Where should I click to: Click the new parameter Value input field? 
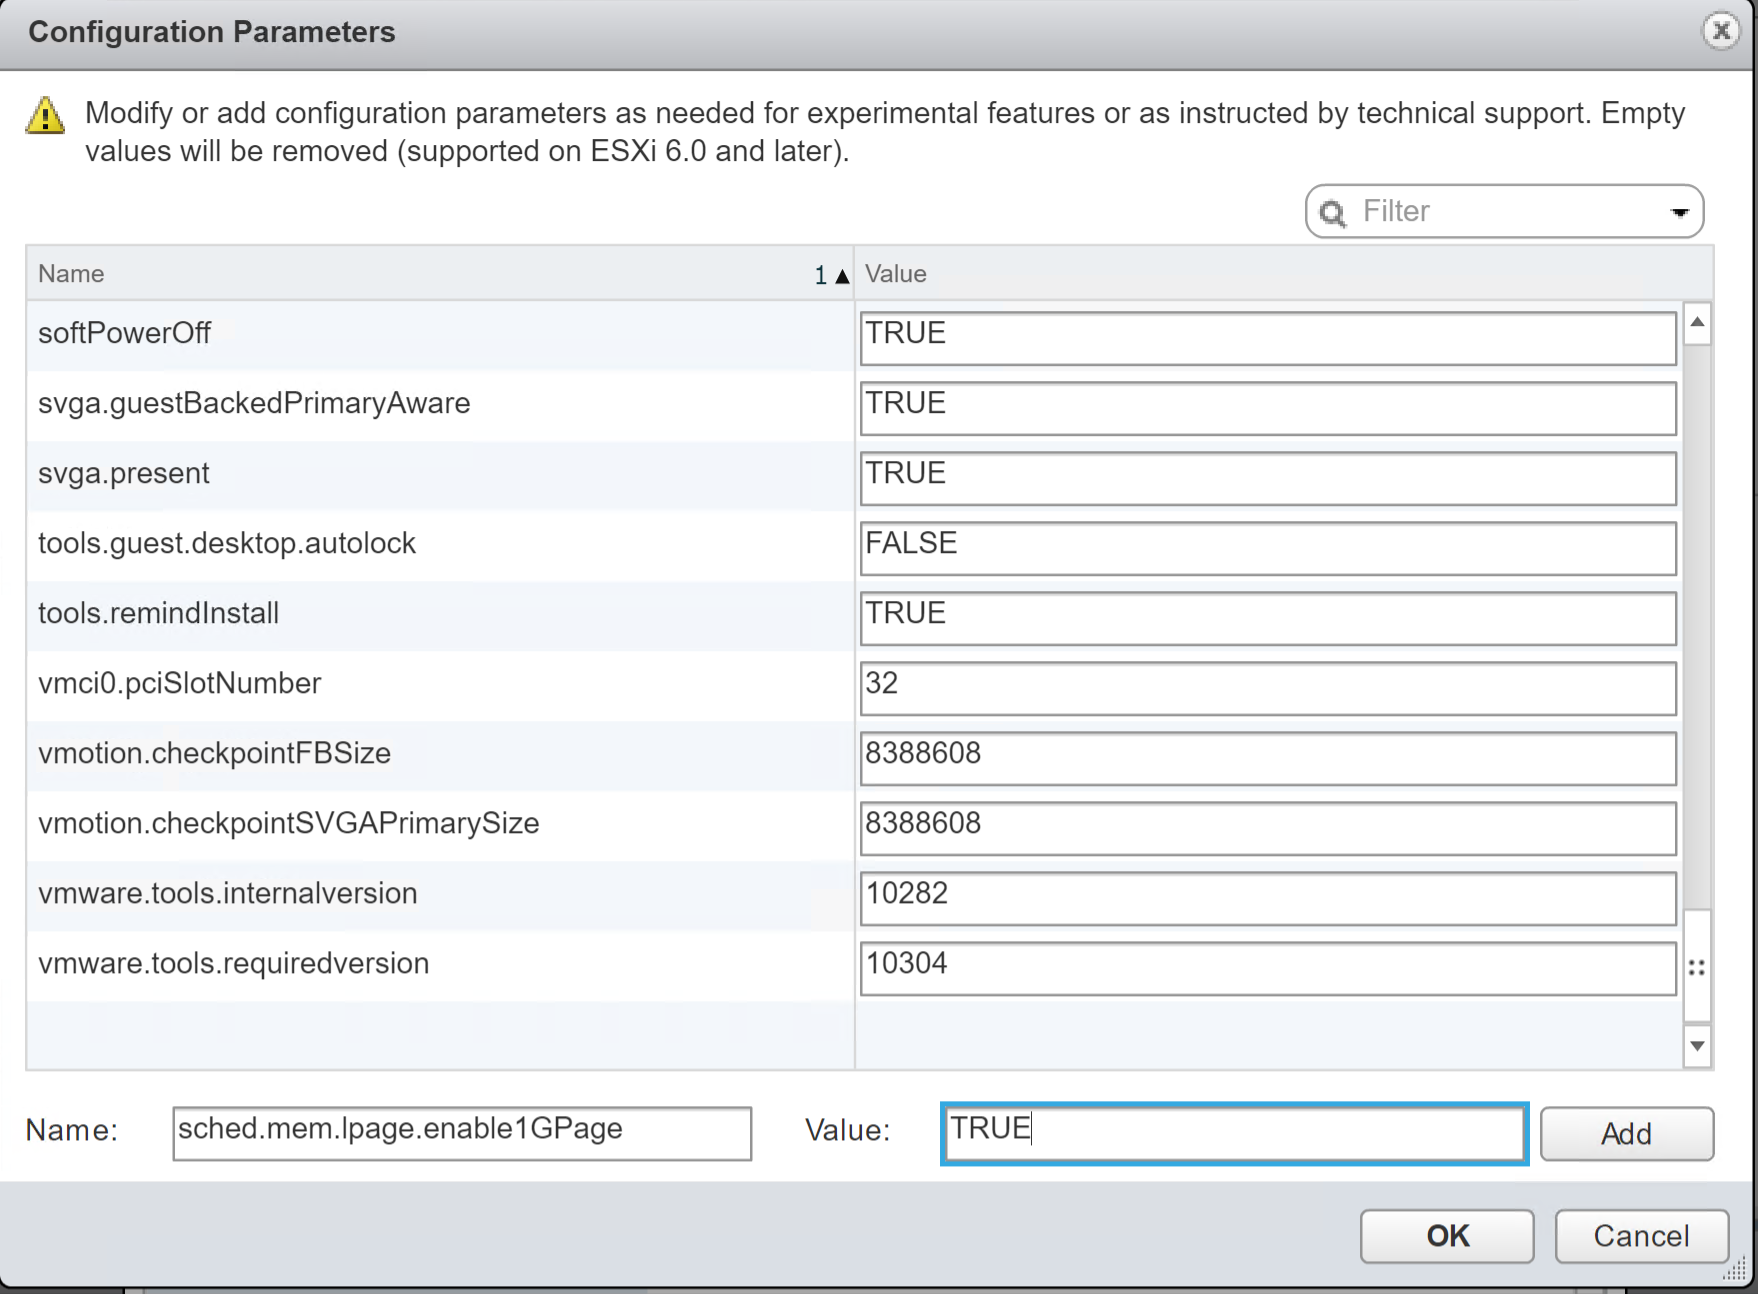pos(1234,1133)
